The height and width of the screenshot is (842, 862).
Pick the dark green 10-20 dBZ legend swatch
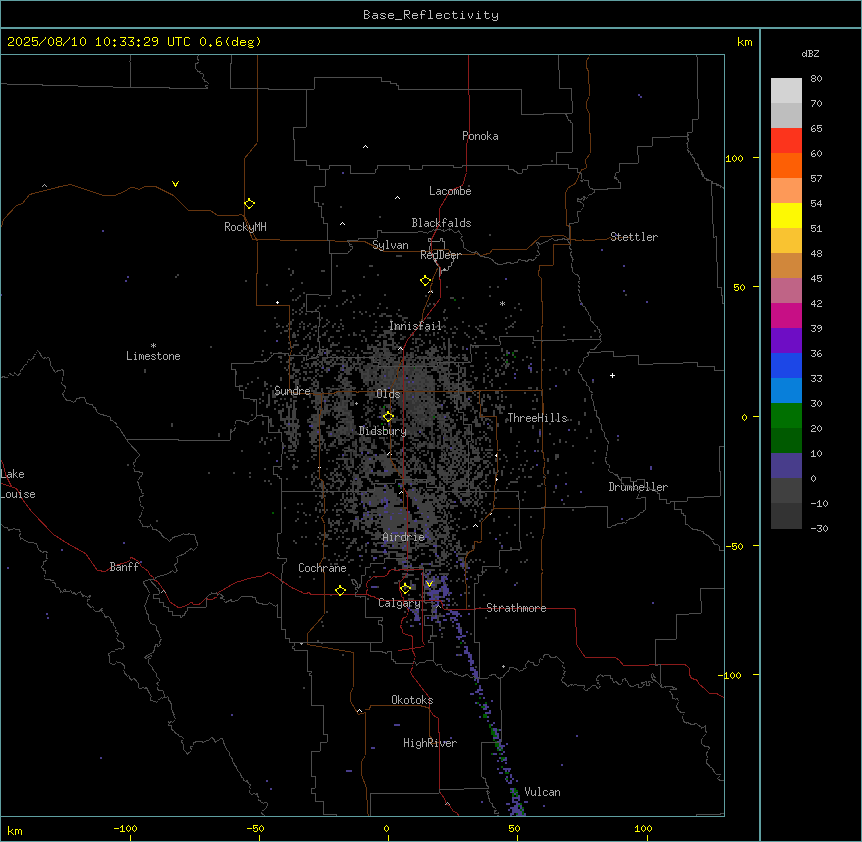786,441
